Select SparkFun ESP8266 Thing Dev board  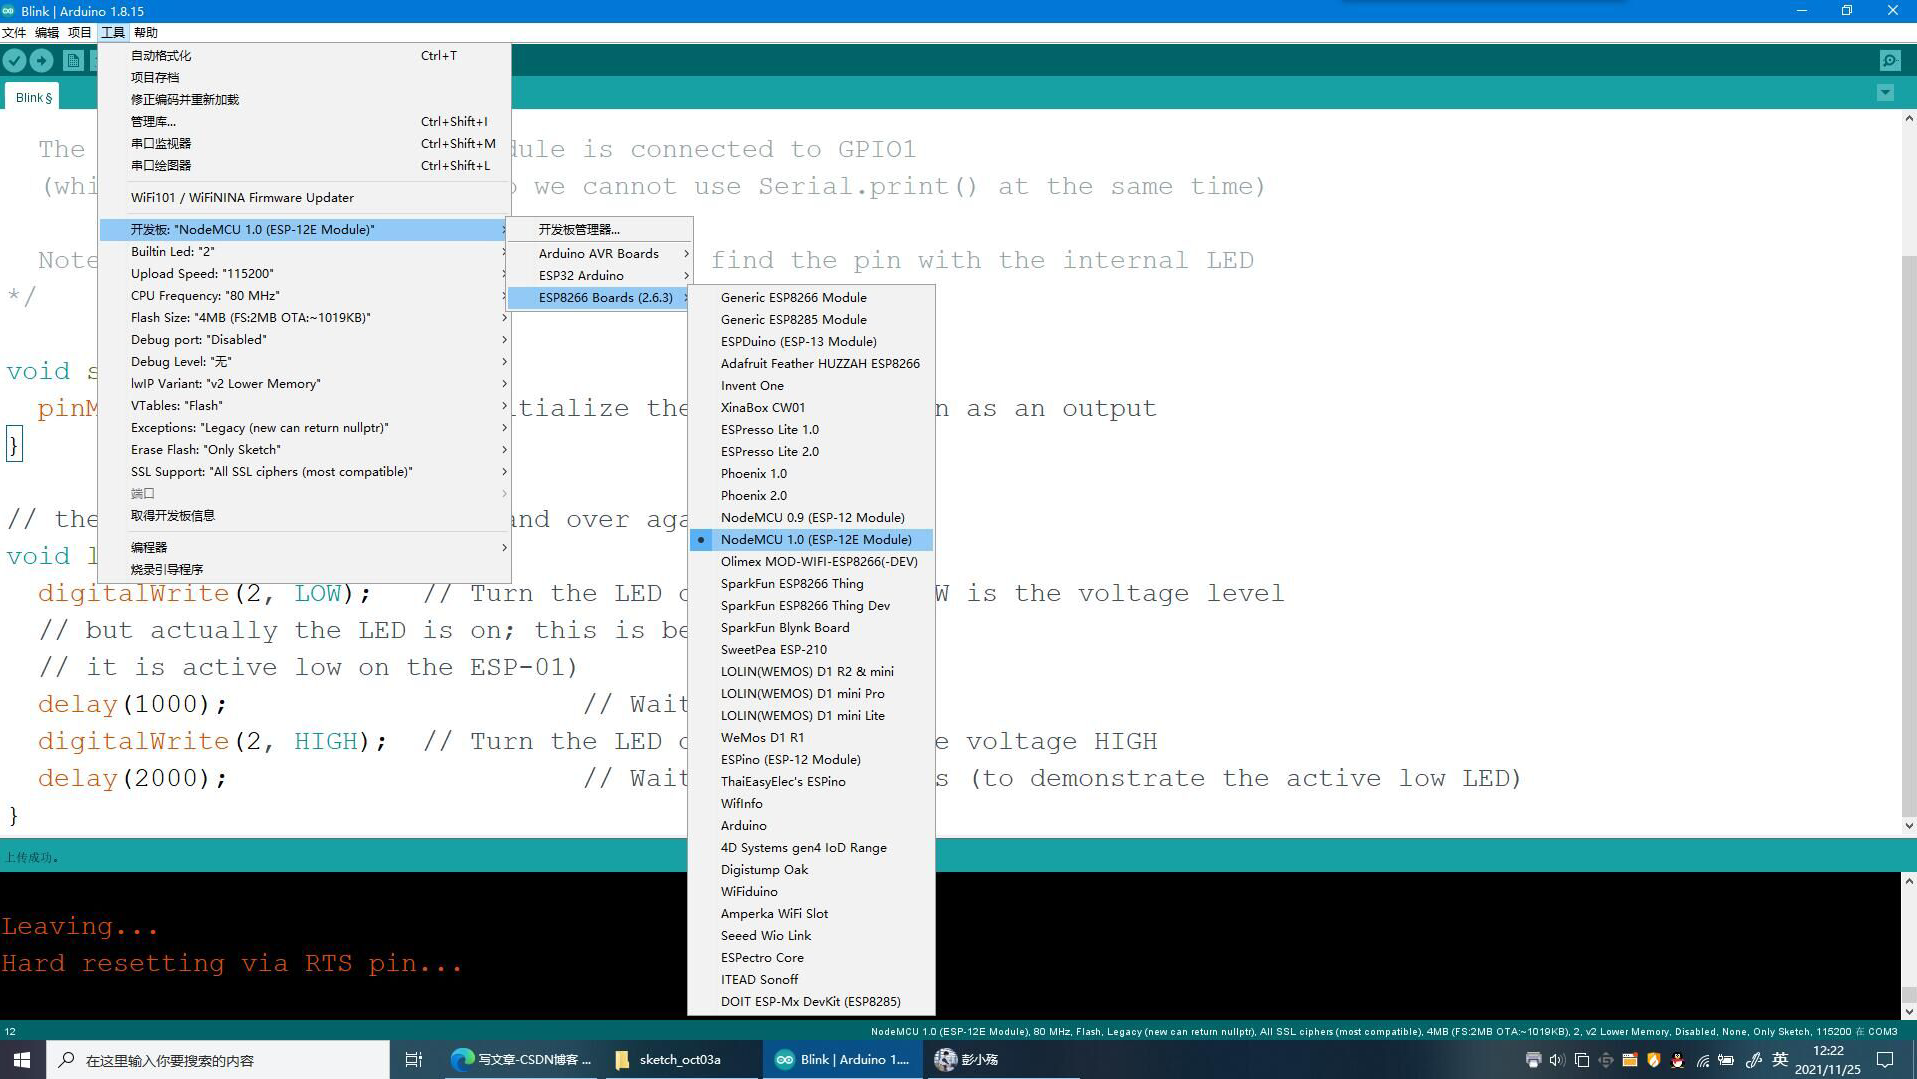pyautogui.click(x=812, y=606)
